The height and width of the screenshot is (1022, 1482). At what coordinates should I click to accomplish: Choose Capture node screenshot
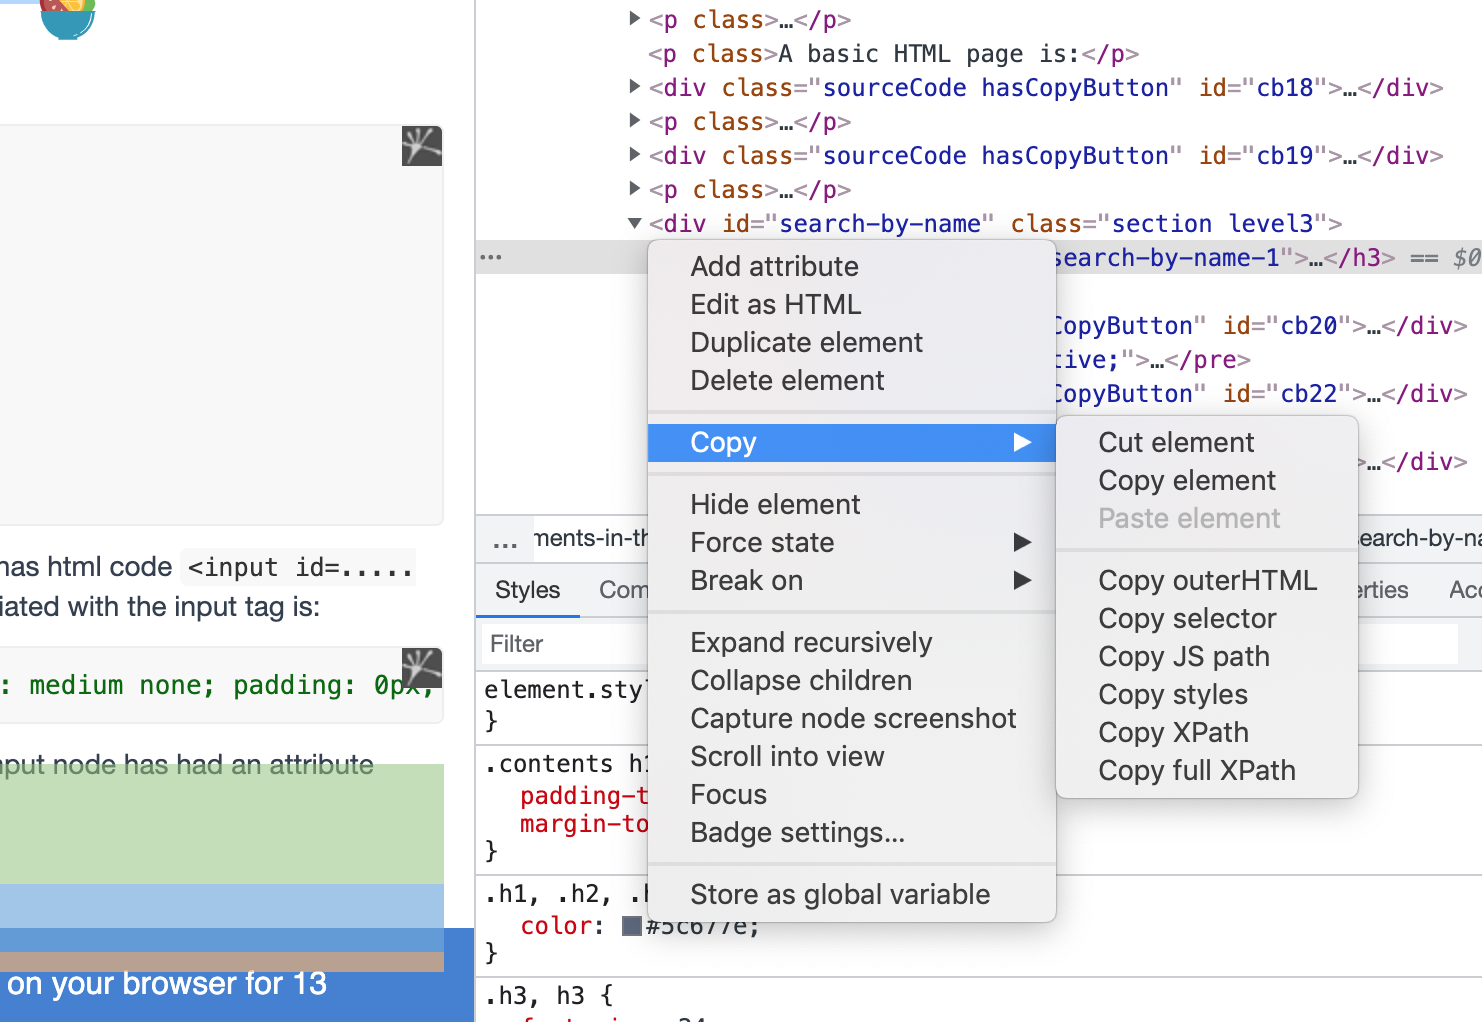click(x=852, y=718)
